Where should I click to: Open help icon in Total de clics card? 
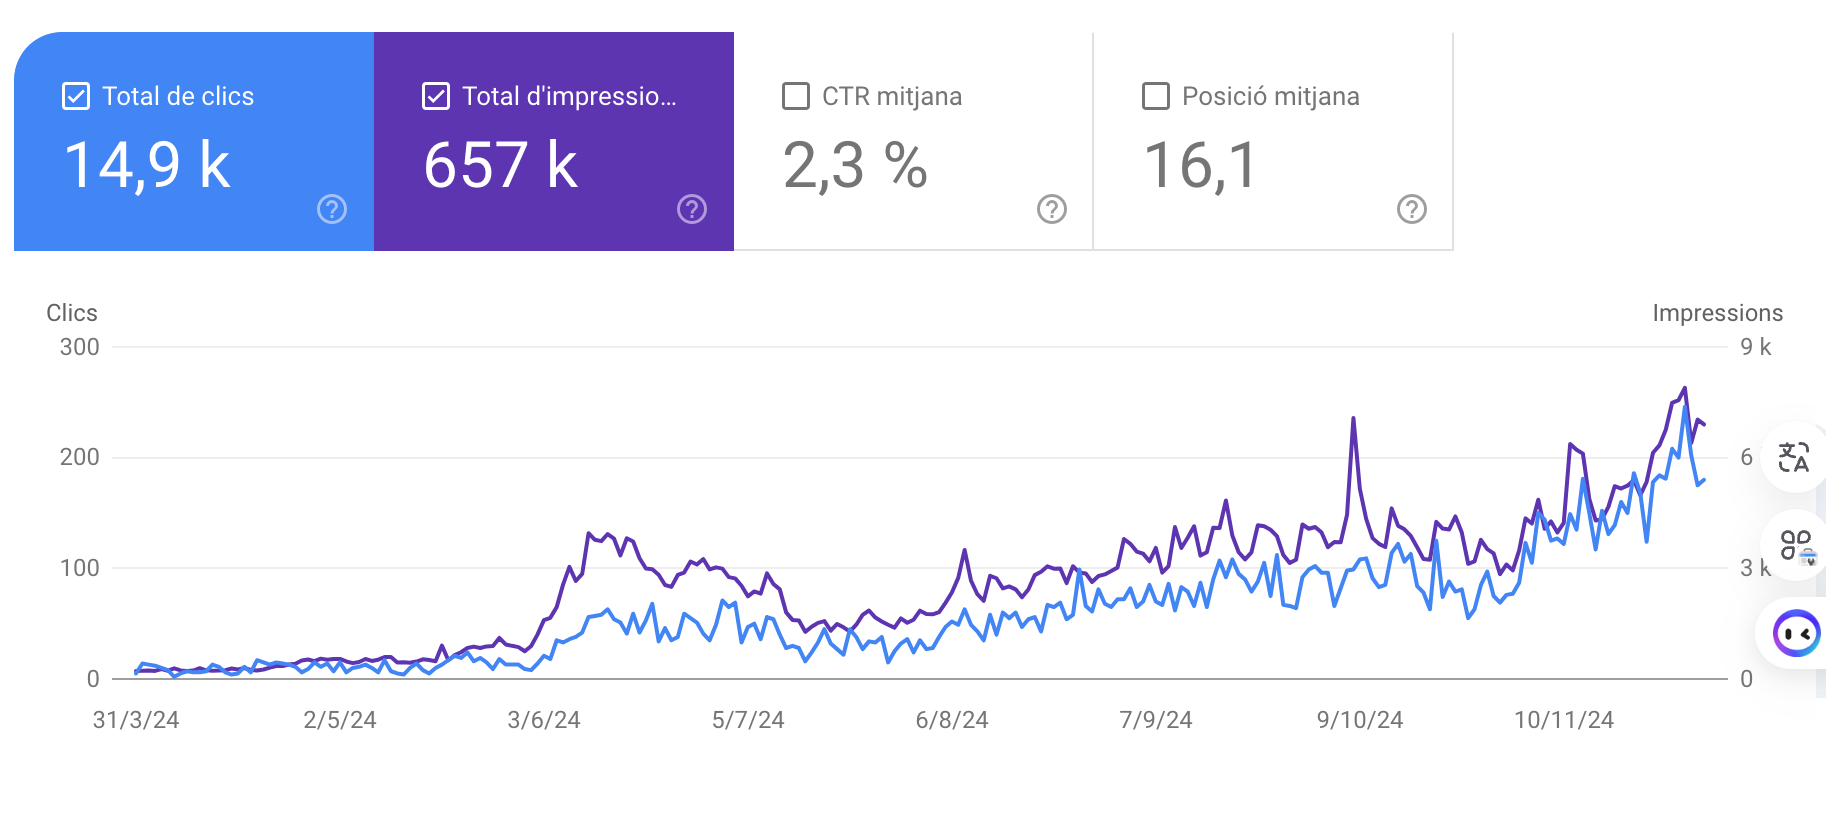coord(332,209)
